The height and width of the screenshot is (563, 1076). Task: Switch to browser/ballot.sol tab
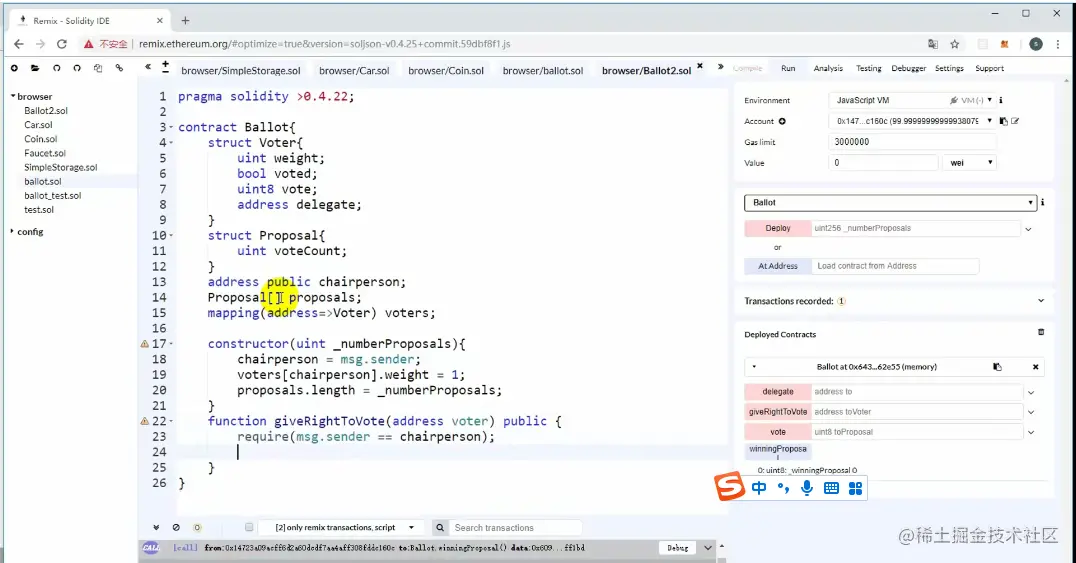tap(543, 70)
